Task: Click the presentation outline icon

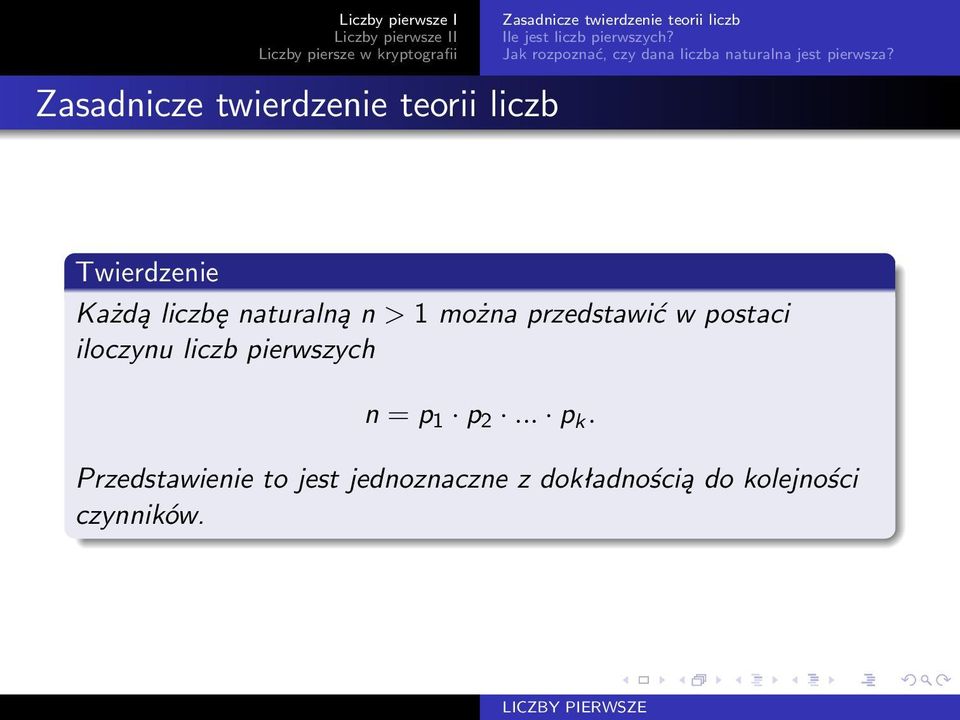Action: (x=868, y=680)
